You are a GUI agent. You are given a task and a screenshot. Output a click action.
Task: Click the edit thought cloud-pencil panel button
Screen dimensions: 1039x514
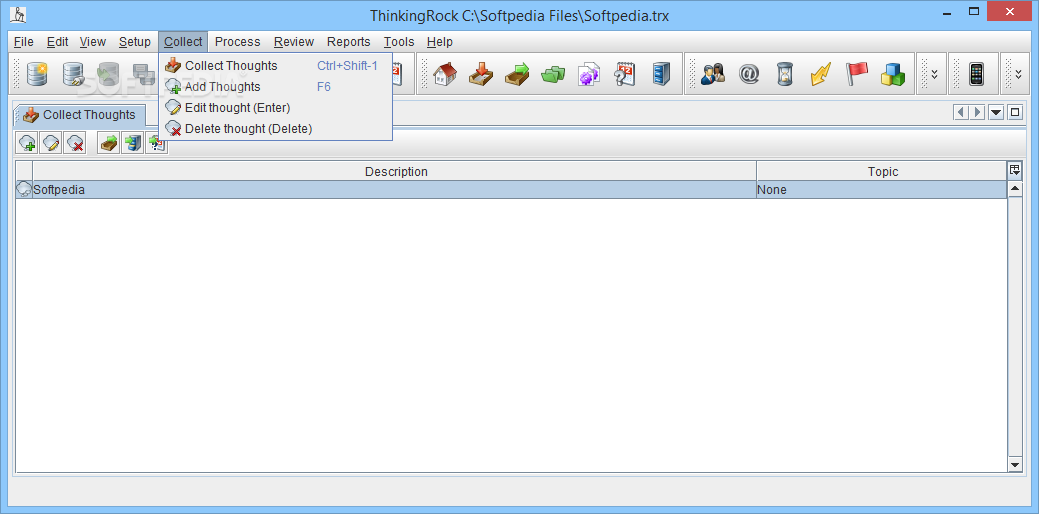point(51,142)
